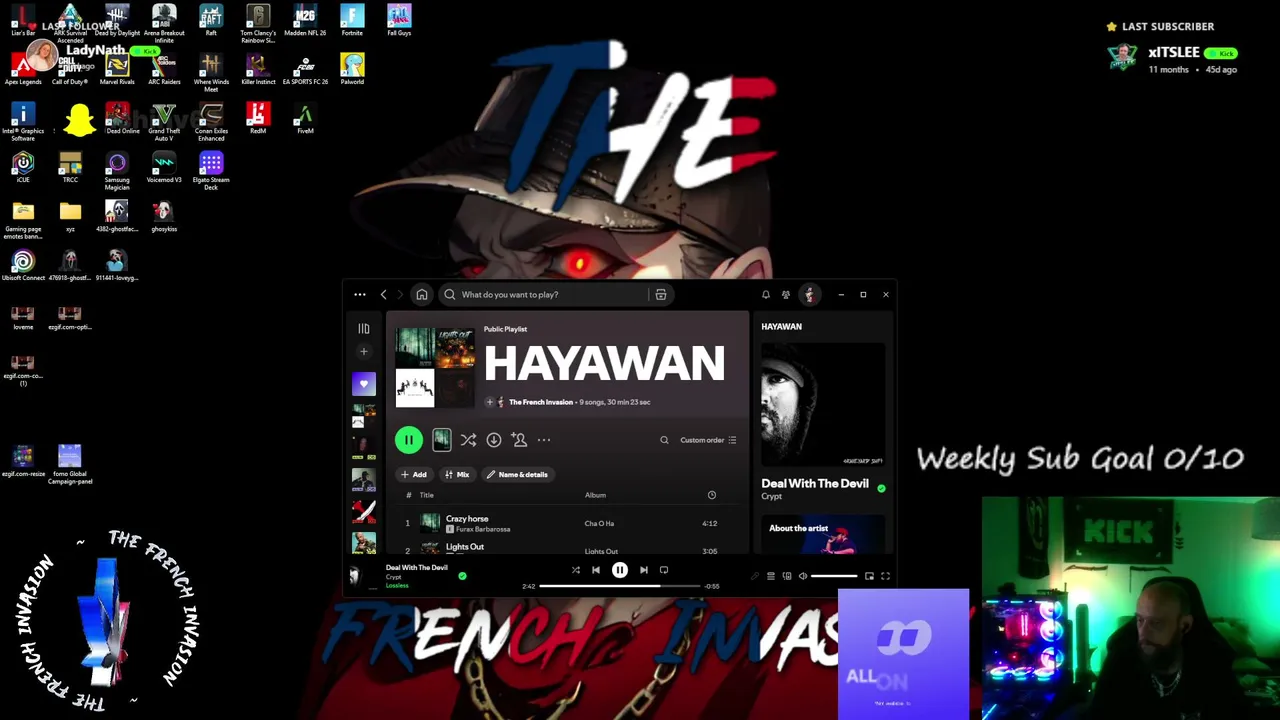Open the Elgato Stream Deck shortcut
The image size is (1280, 720).
[211, 170]
